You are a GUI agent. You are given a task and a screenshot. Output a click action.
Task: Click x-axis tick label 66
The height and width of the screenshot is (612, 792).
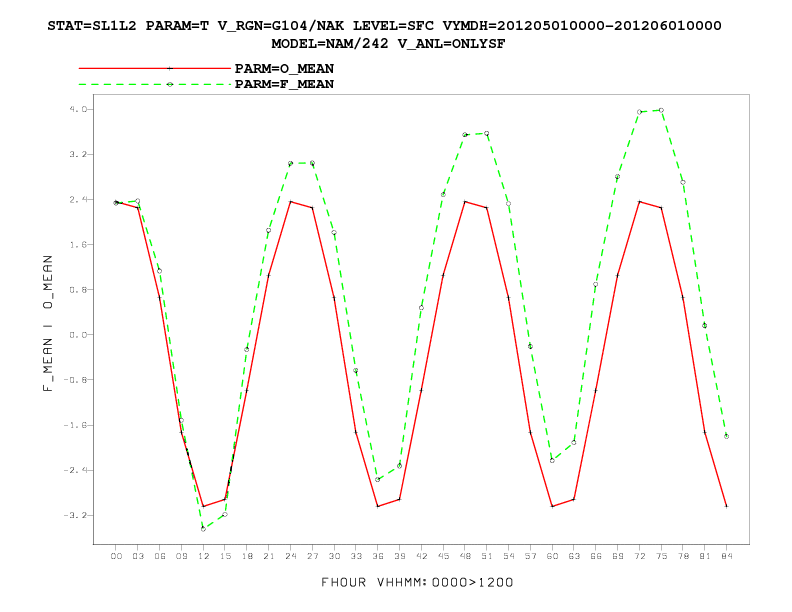[596, 556]
